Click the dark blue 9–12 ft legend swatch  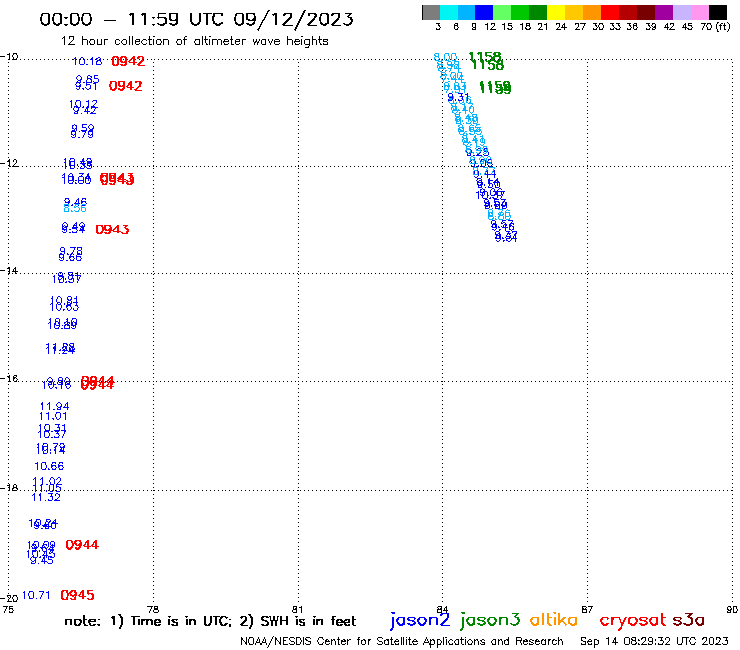[484, 12]
